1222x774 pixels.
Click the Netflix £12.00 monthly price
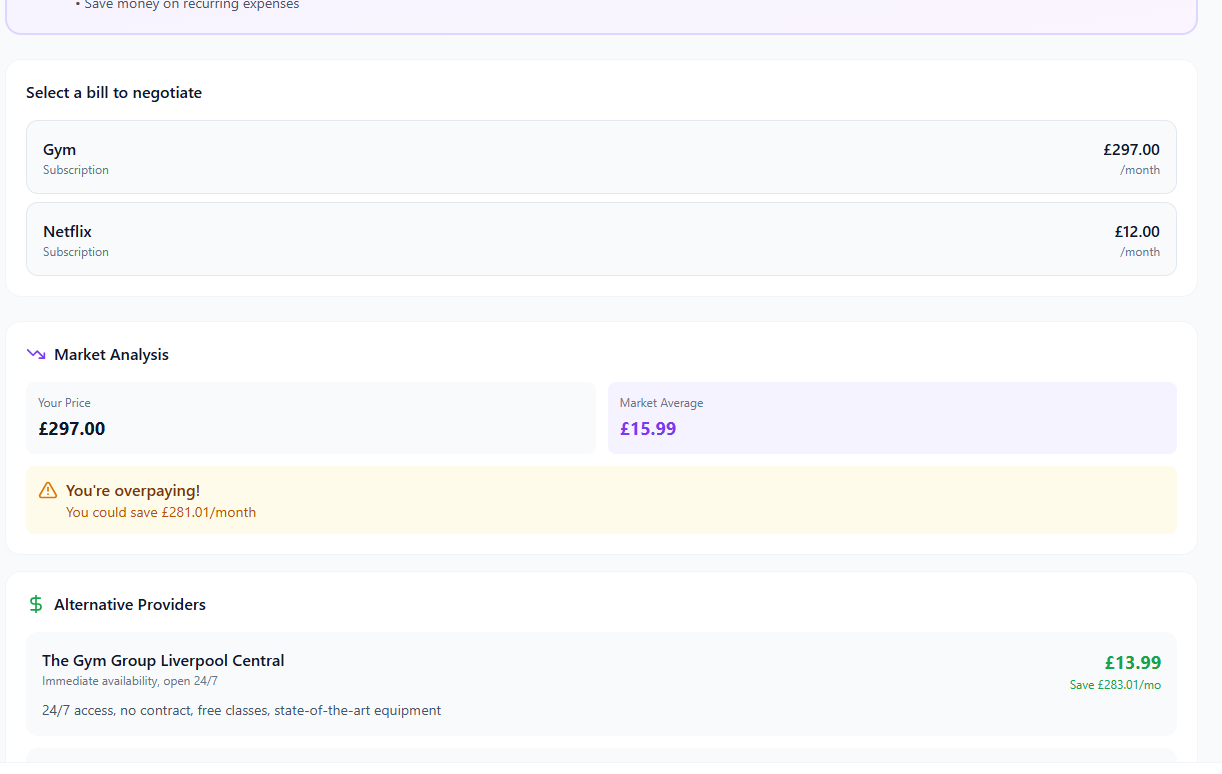[x=1137, y=232]
